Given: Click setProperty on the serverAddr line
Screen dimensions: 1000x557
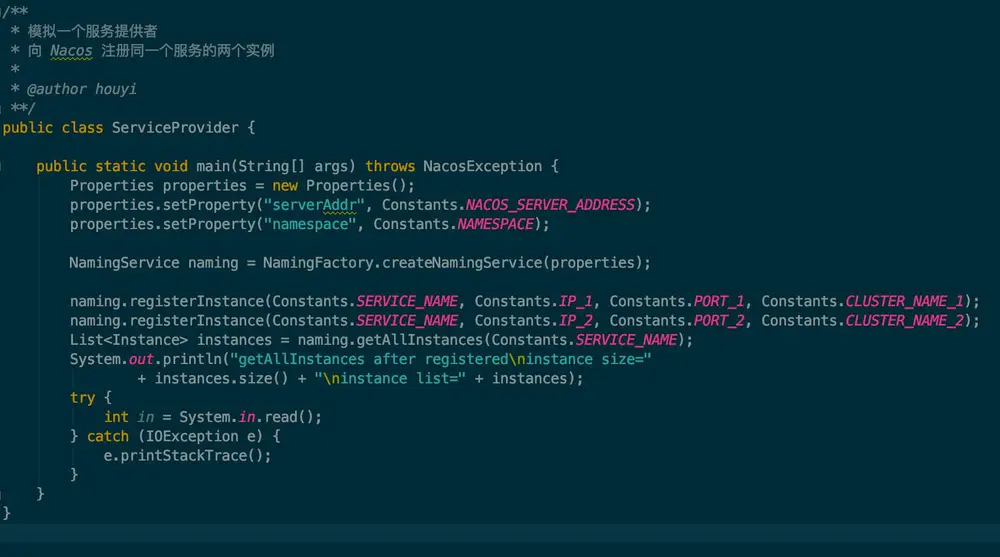Looking at the screenshot, I should pos(209,205).
